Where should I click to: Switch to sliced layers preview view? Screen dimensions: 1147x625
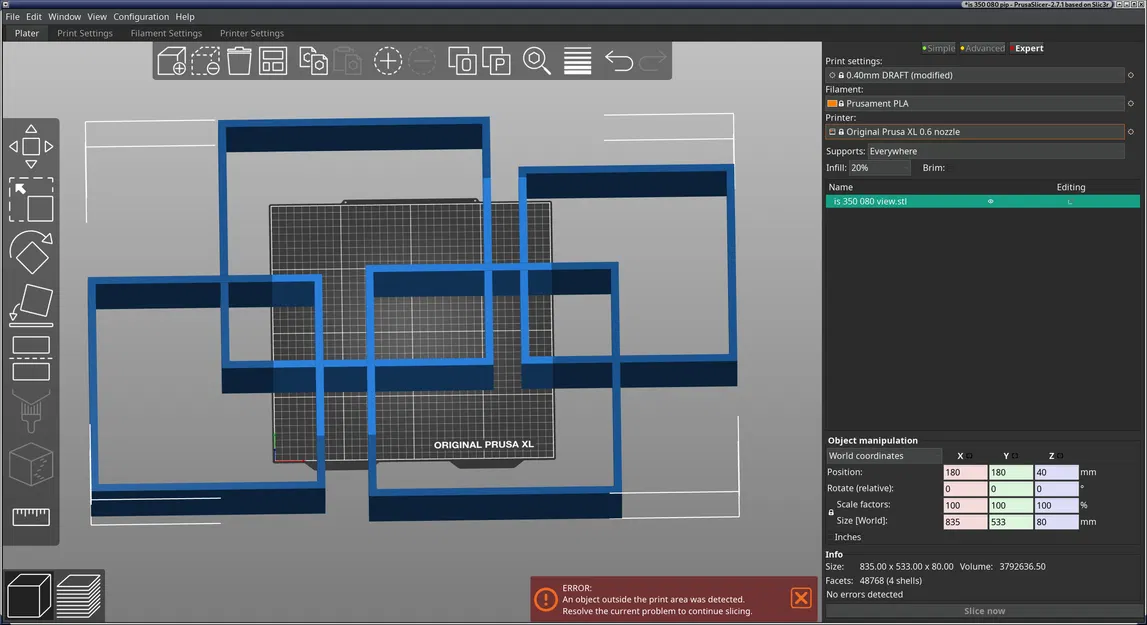click(x=78, y=596)
